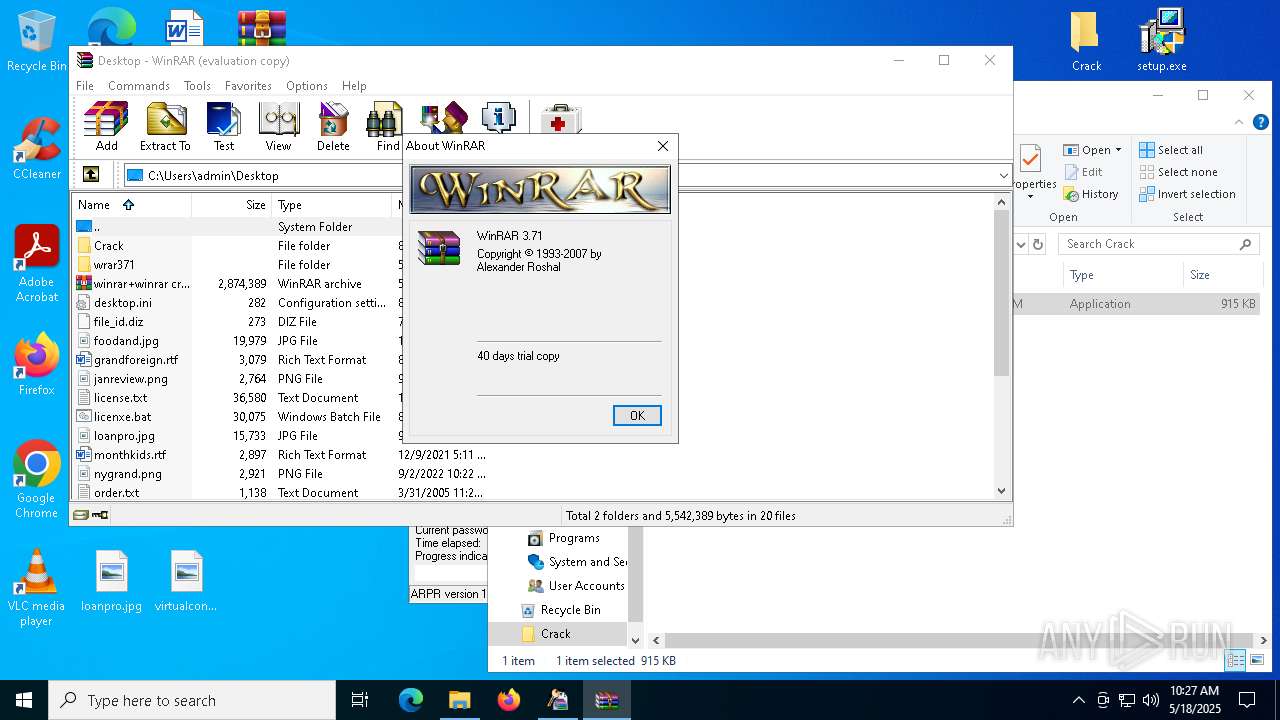This screenshot has width=1280, height=720.
Task: Click Invert selection in Explorer ribbon
Action: (x=1187, y=194)
